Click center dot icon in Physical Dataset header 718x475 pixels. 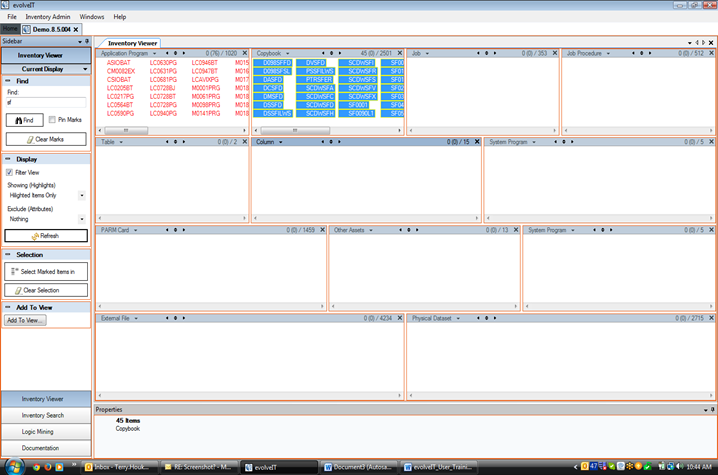click(x=486, y=318)
